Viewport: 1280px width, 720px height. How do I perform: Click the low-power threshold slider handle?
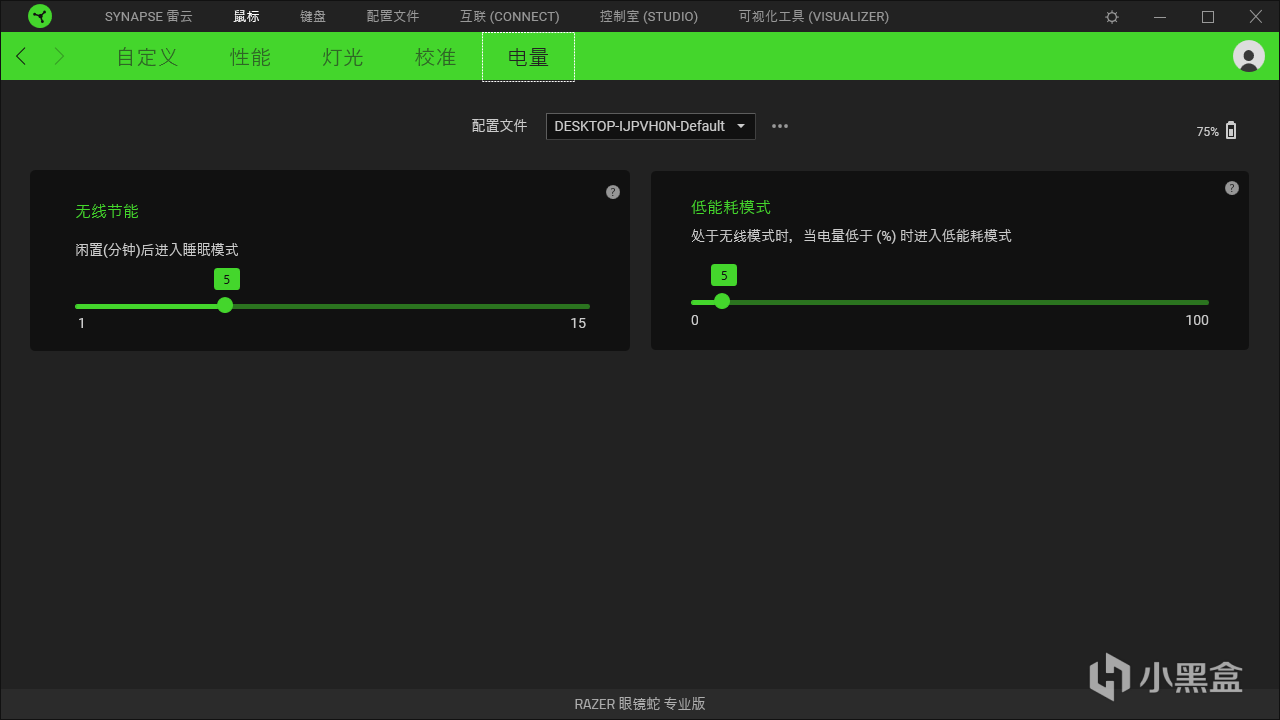click(722, 301)
